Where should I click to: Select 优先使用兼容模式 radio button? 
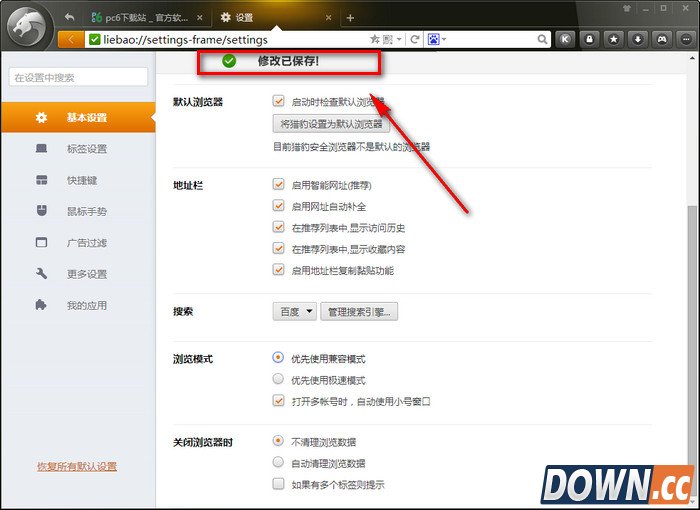click(278, 357)
